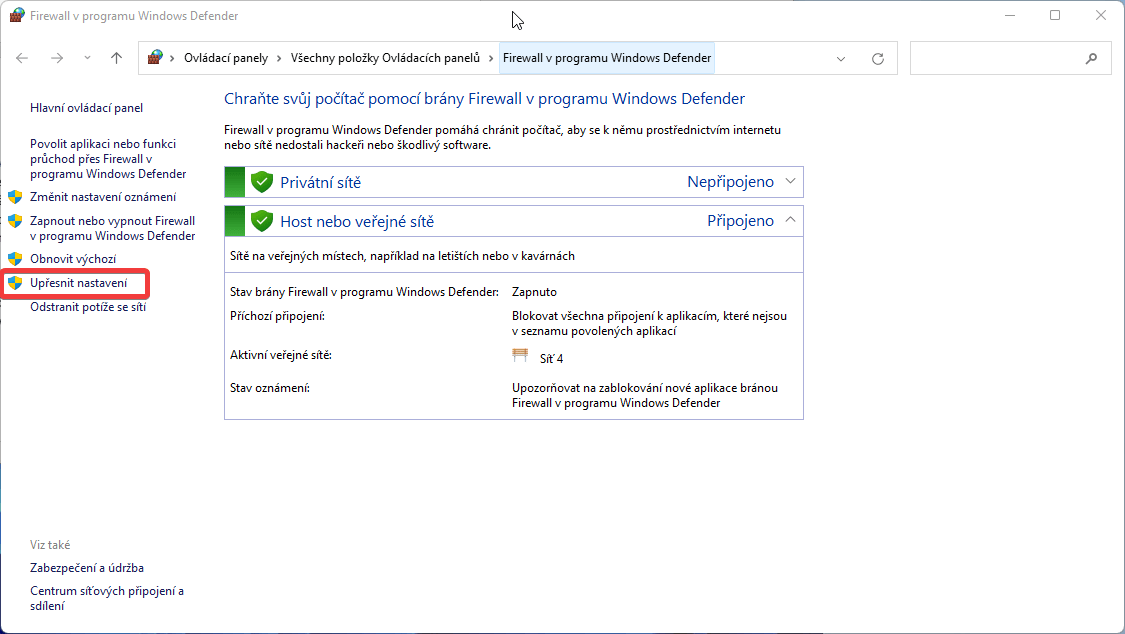Go up one level arrow
Viewport: 1125px width, 634px height.
(116, 58)
